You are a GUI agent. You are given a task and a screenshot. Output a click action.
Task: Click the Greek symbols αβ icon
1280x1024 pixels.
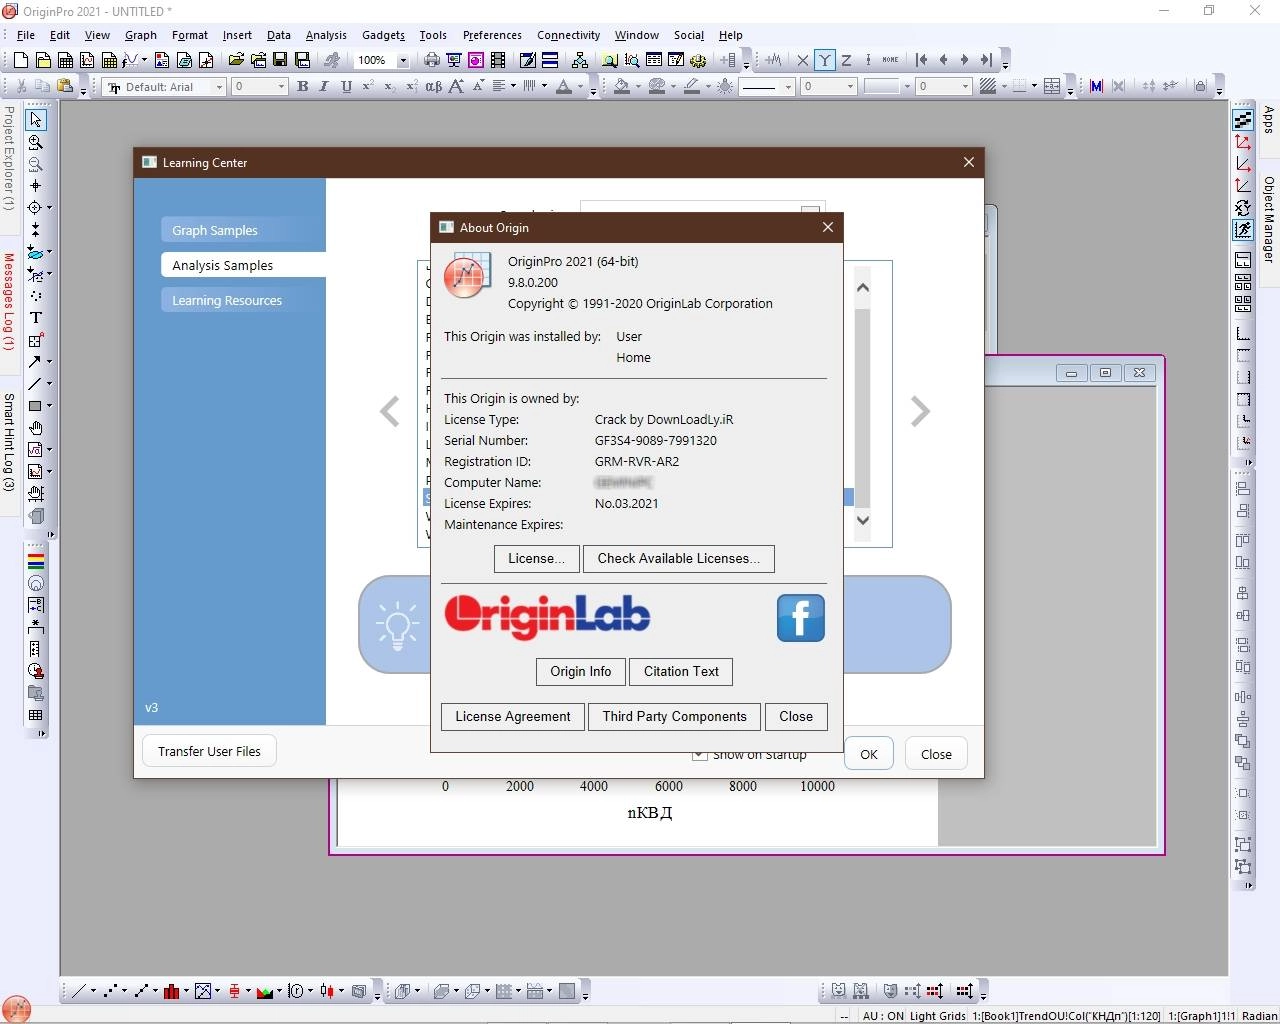[x=433, y=87]
